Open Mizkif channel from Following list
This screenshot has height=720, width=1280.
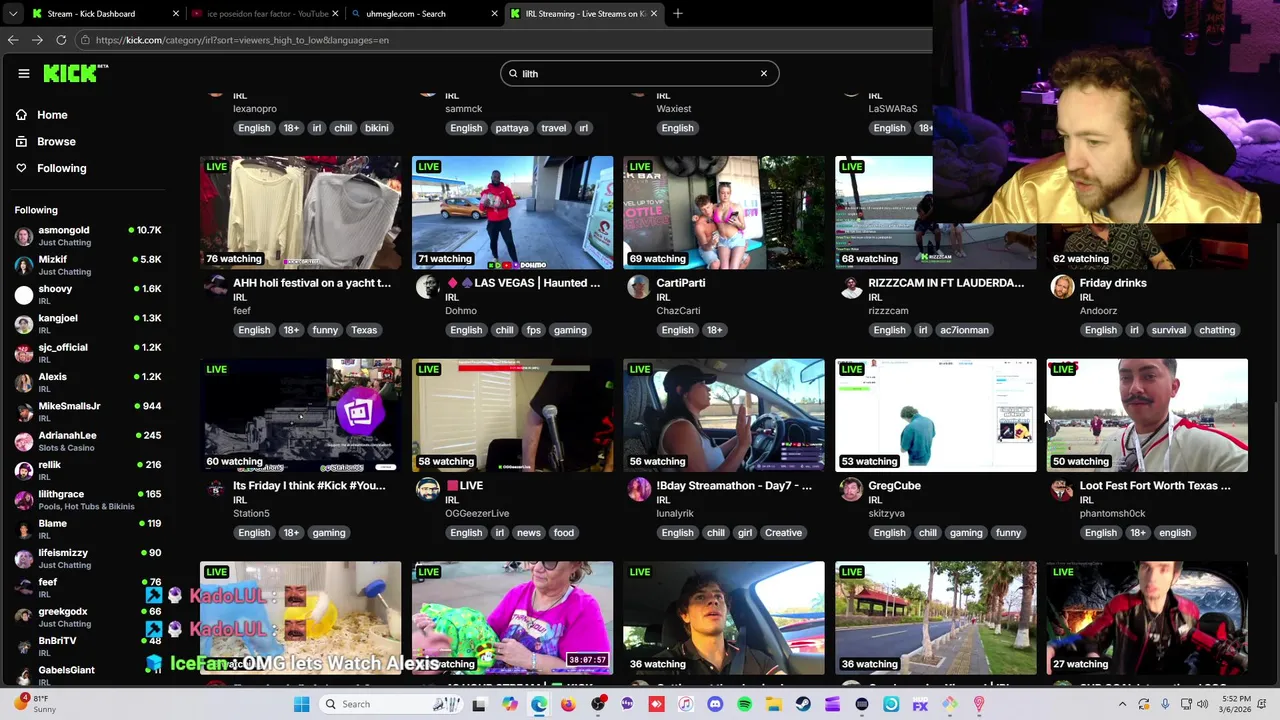87,265
